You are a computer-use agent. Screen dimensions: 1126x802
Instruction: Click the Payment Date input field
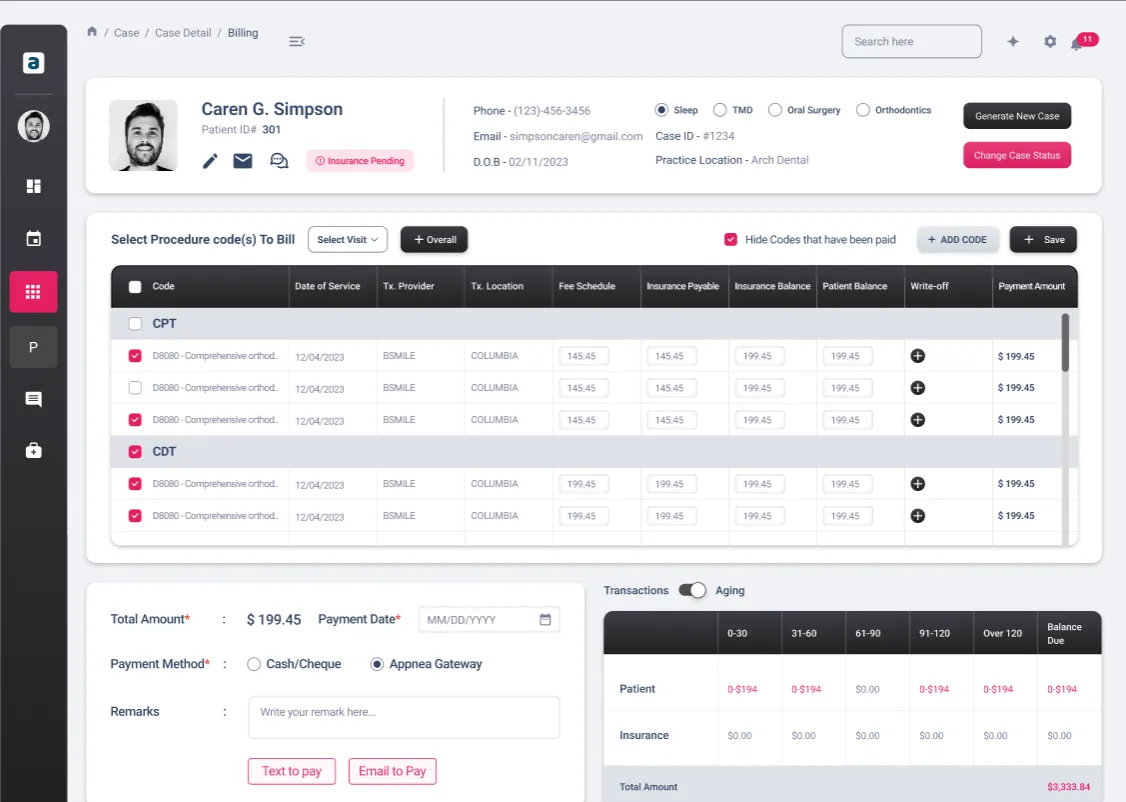(489, 620)
